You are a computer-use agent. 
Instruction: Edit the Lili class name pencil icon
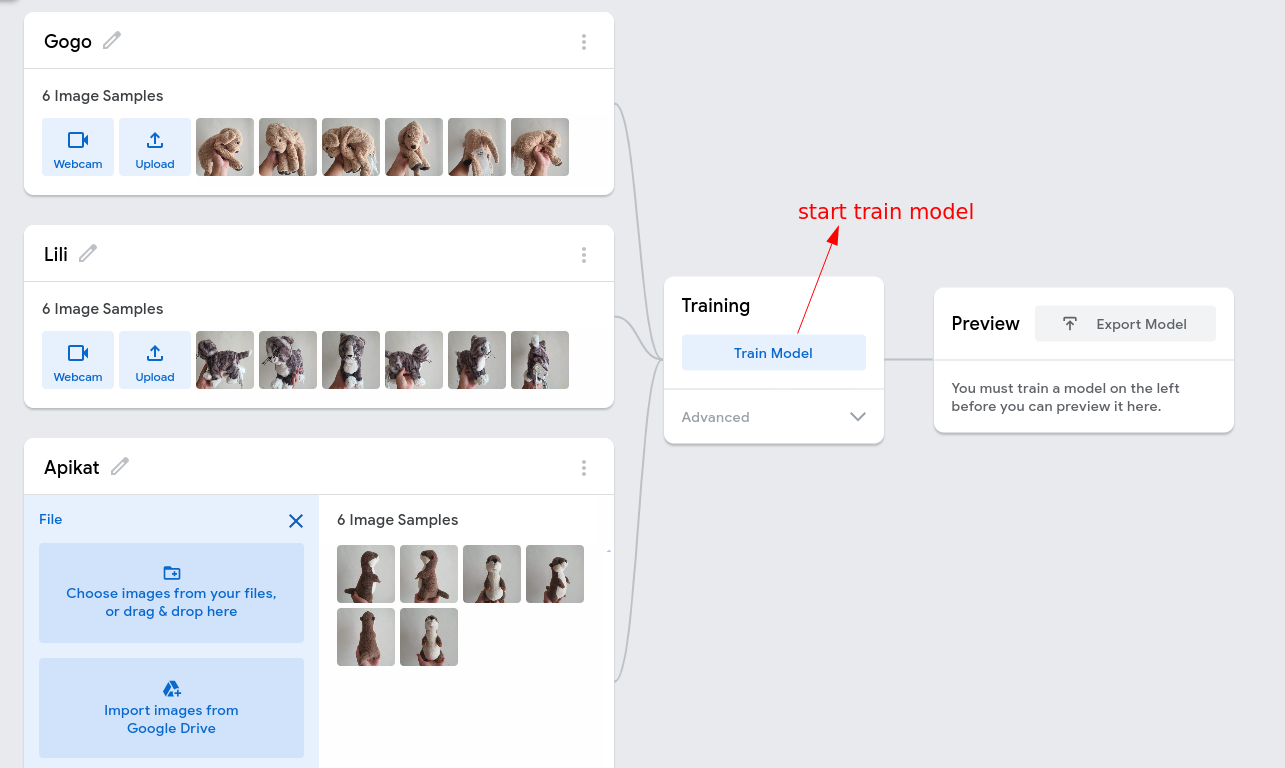coord(88,253)
